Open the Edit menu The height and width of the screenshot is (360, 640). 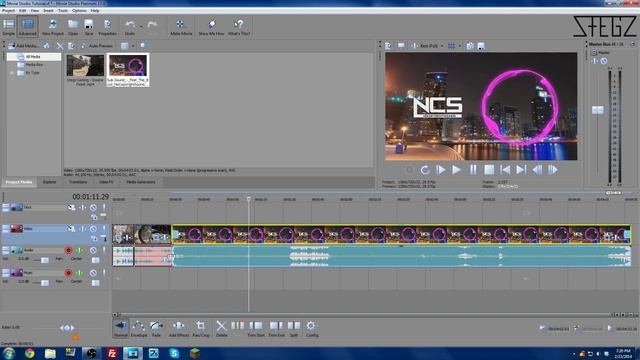(x=22, y=11)
